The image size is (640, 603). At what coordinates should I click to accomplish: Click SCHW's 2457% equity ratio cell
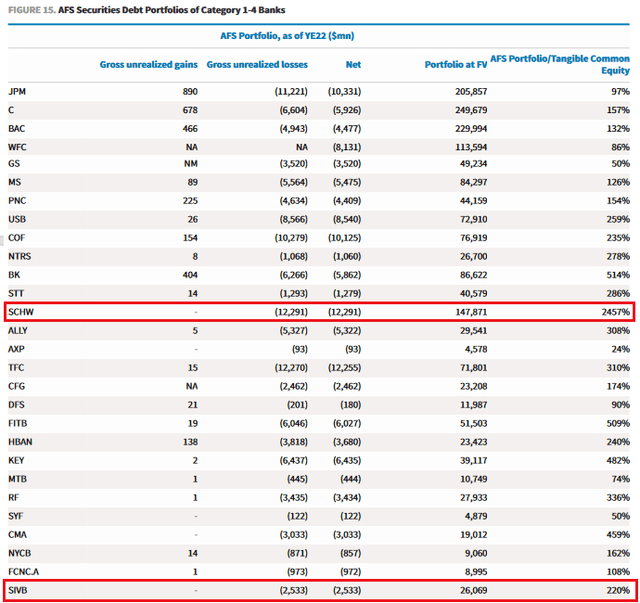pos(611,312)
